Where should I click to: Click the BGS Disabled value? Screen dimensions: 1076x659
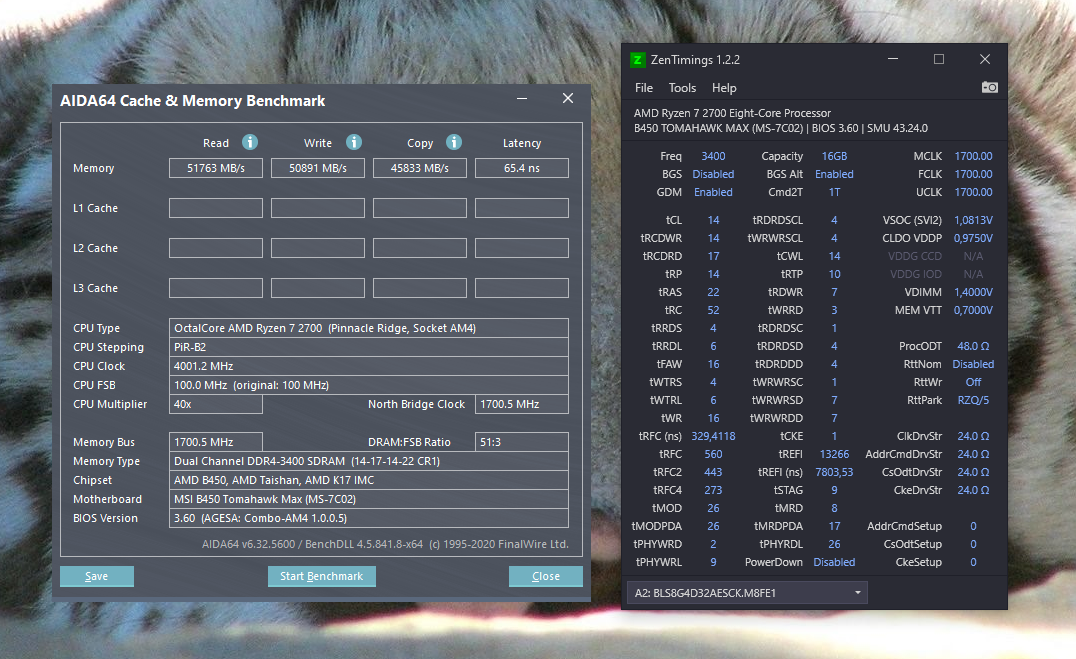713,174
